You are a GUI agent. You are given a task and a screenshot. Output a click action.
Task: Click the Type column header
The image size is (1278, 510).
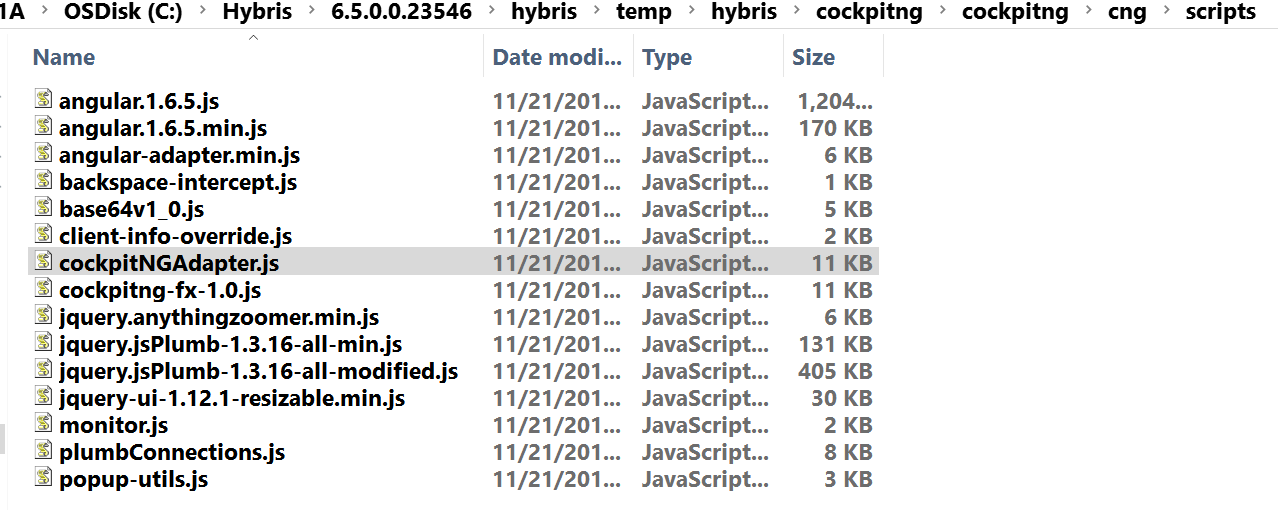click(709, 57)
